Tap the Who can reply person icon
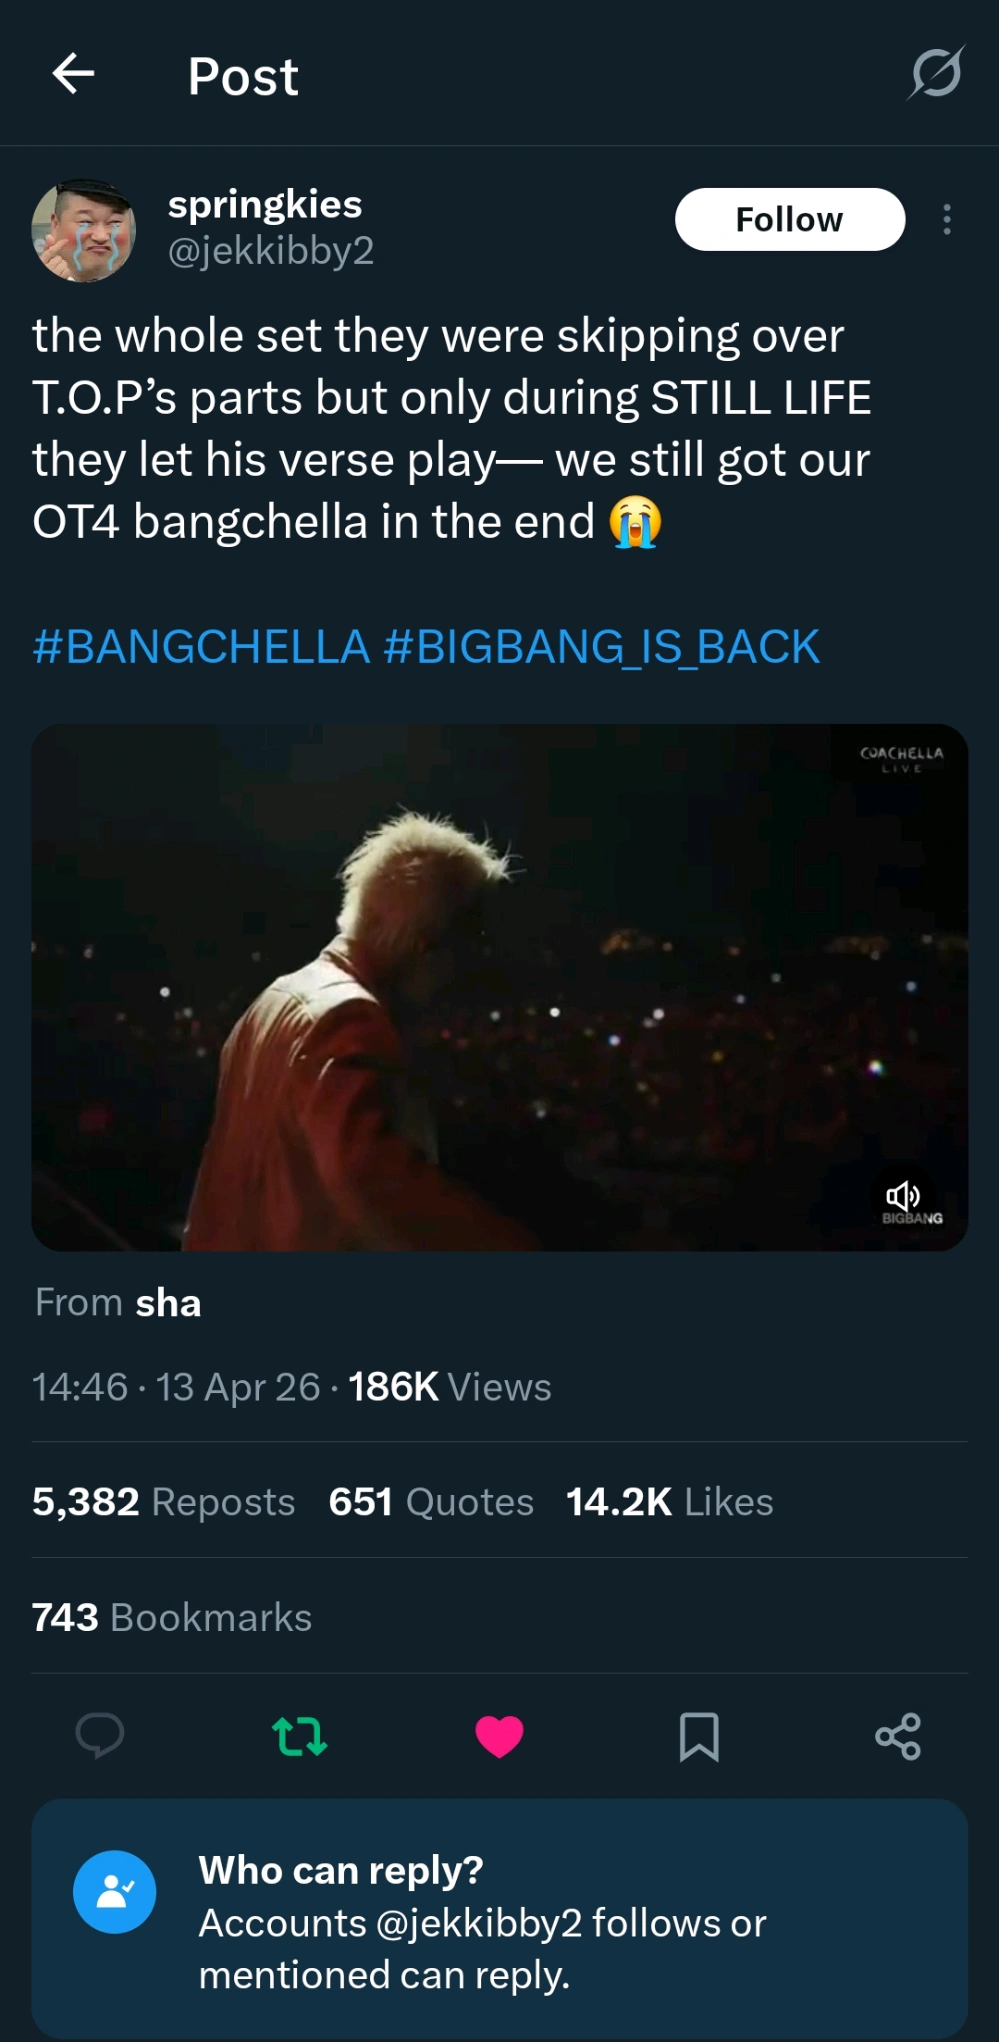 114,1892
